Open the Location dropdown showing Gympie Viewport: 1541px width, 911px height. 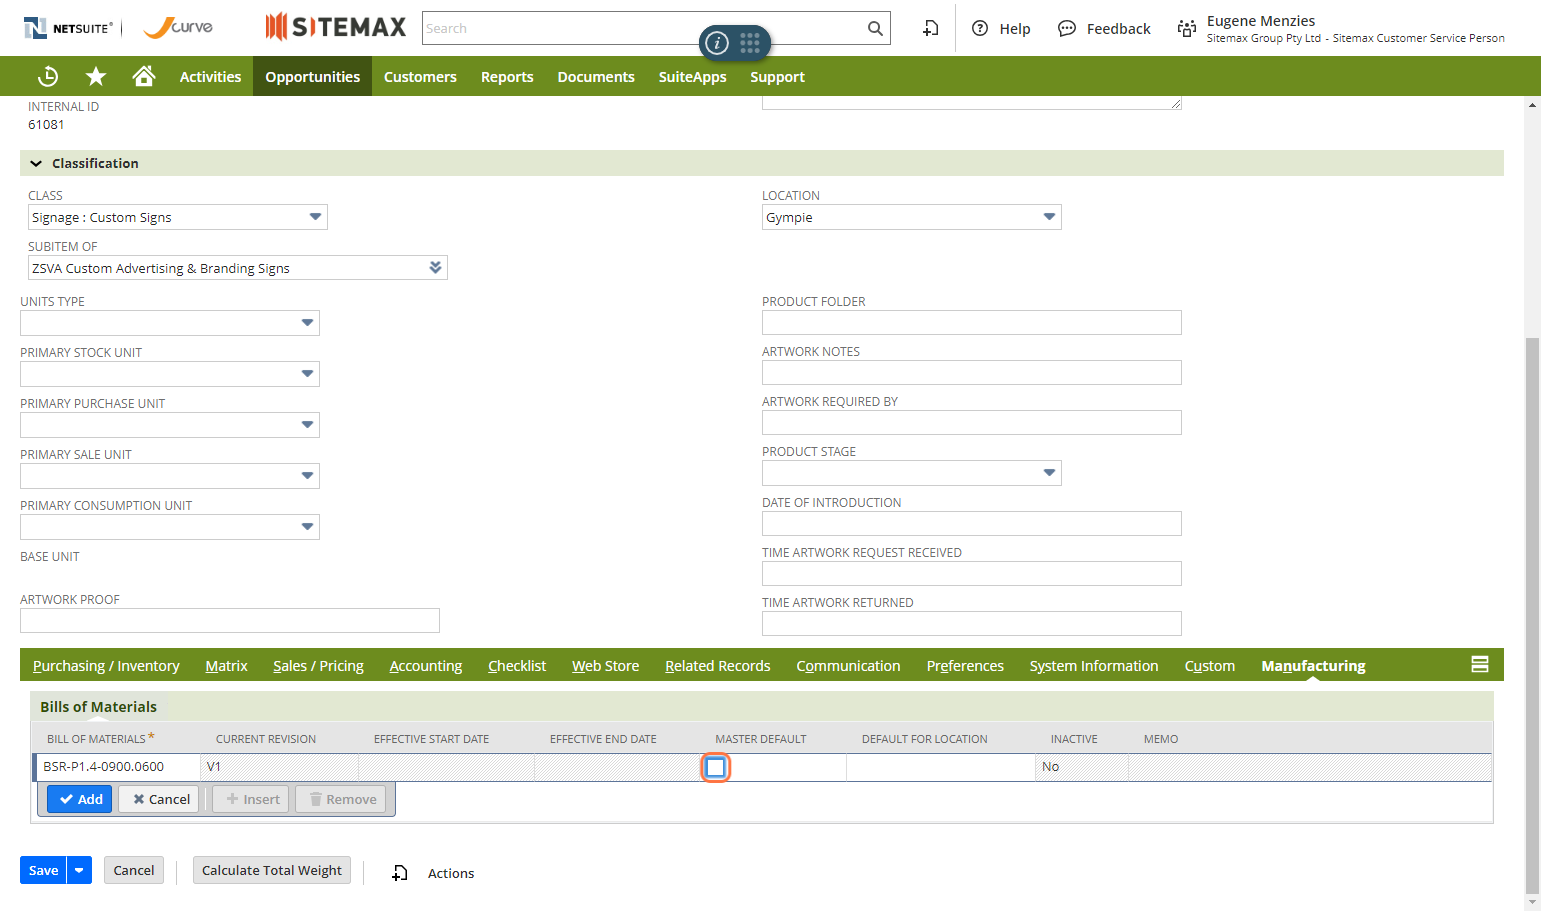point(1049,217)
